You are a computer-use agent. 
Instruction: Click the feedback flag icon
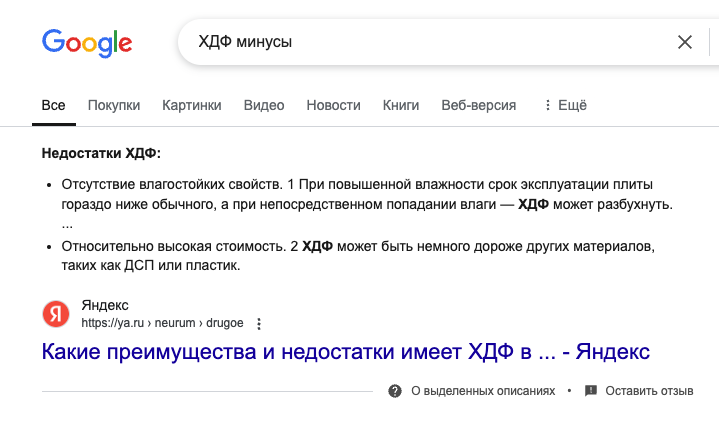click(x=591, y=391)
